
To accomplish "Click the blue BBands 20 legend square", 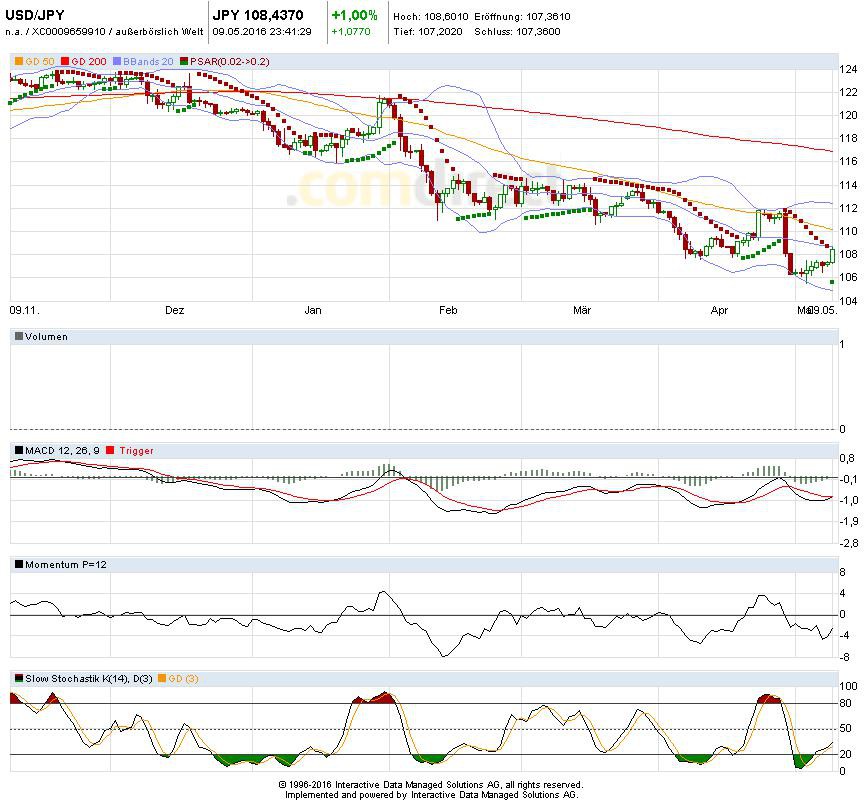I will coord(118,62).
